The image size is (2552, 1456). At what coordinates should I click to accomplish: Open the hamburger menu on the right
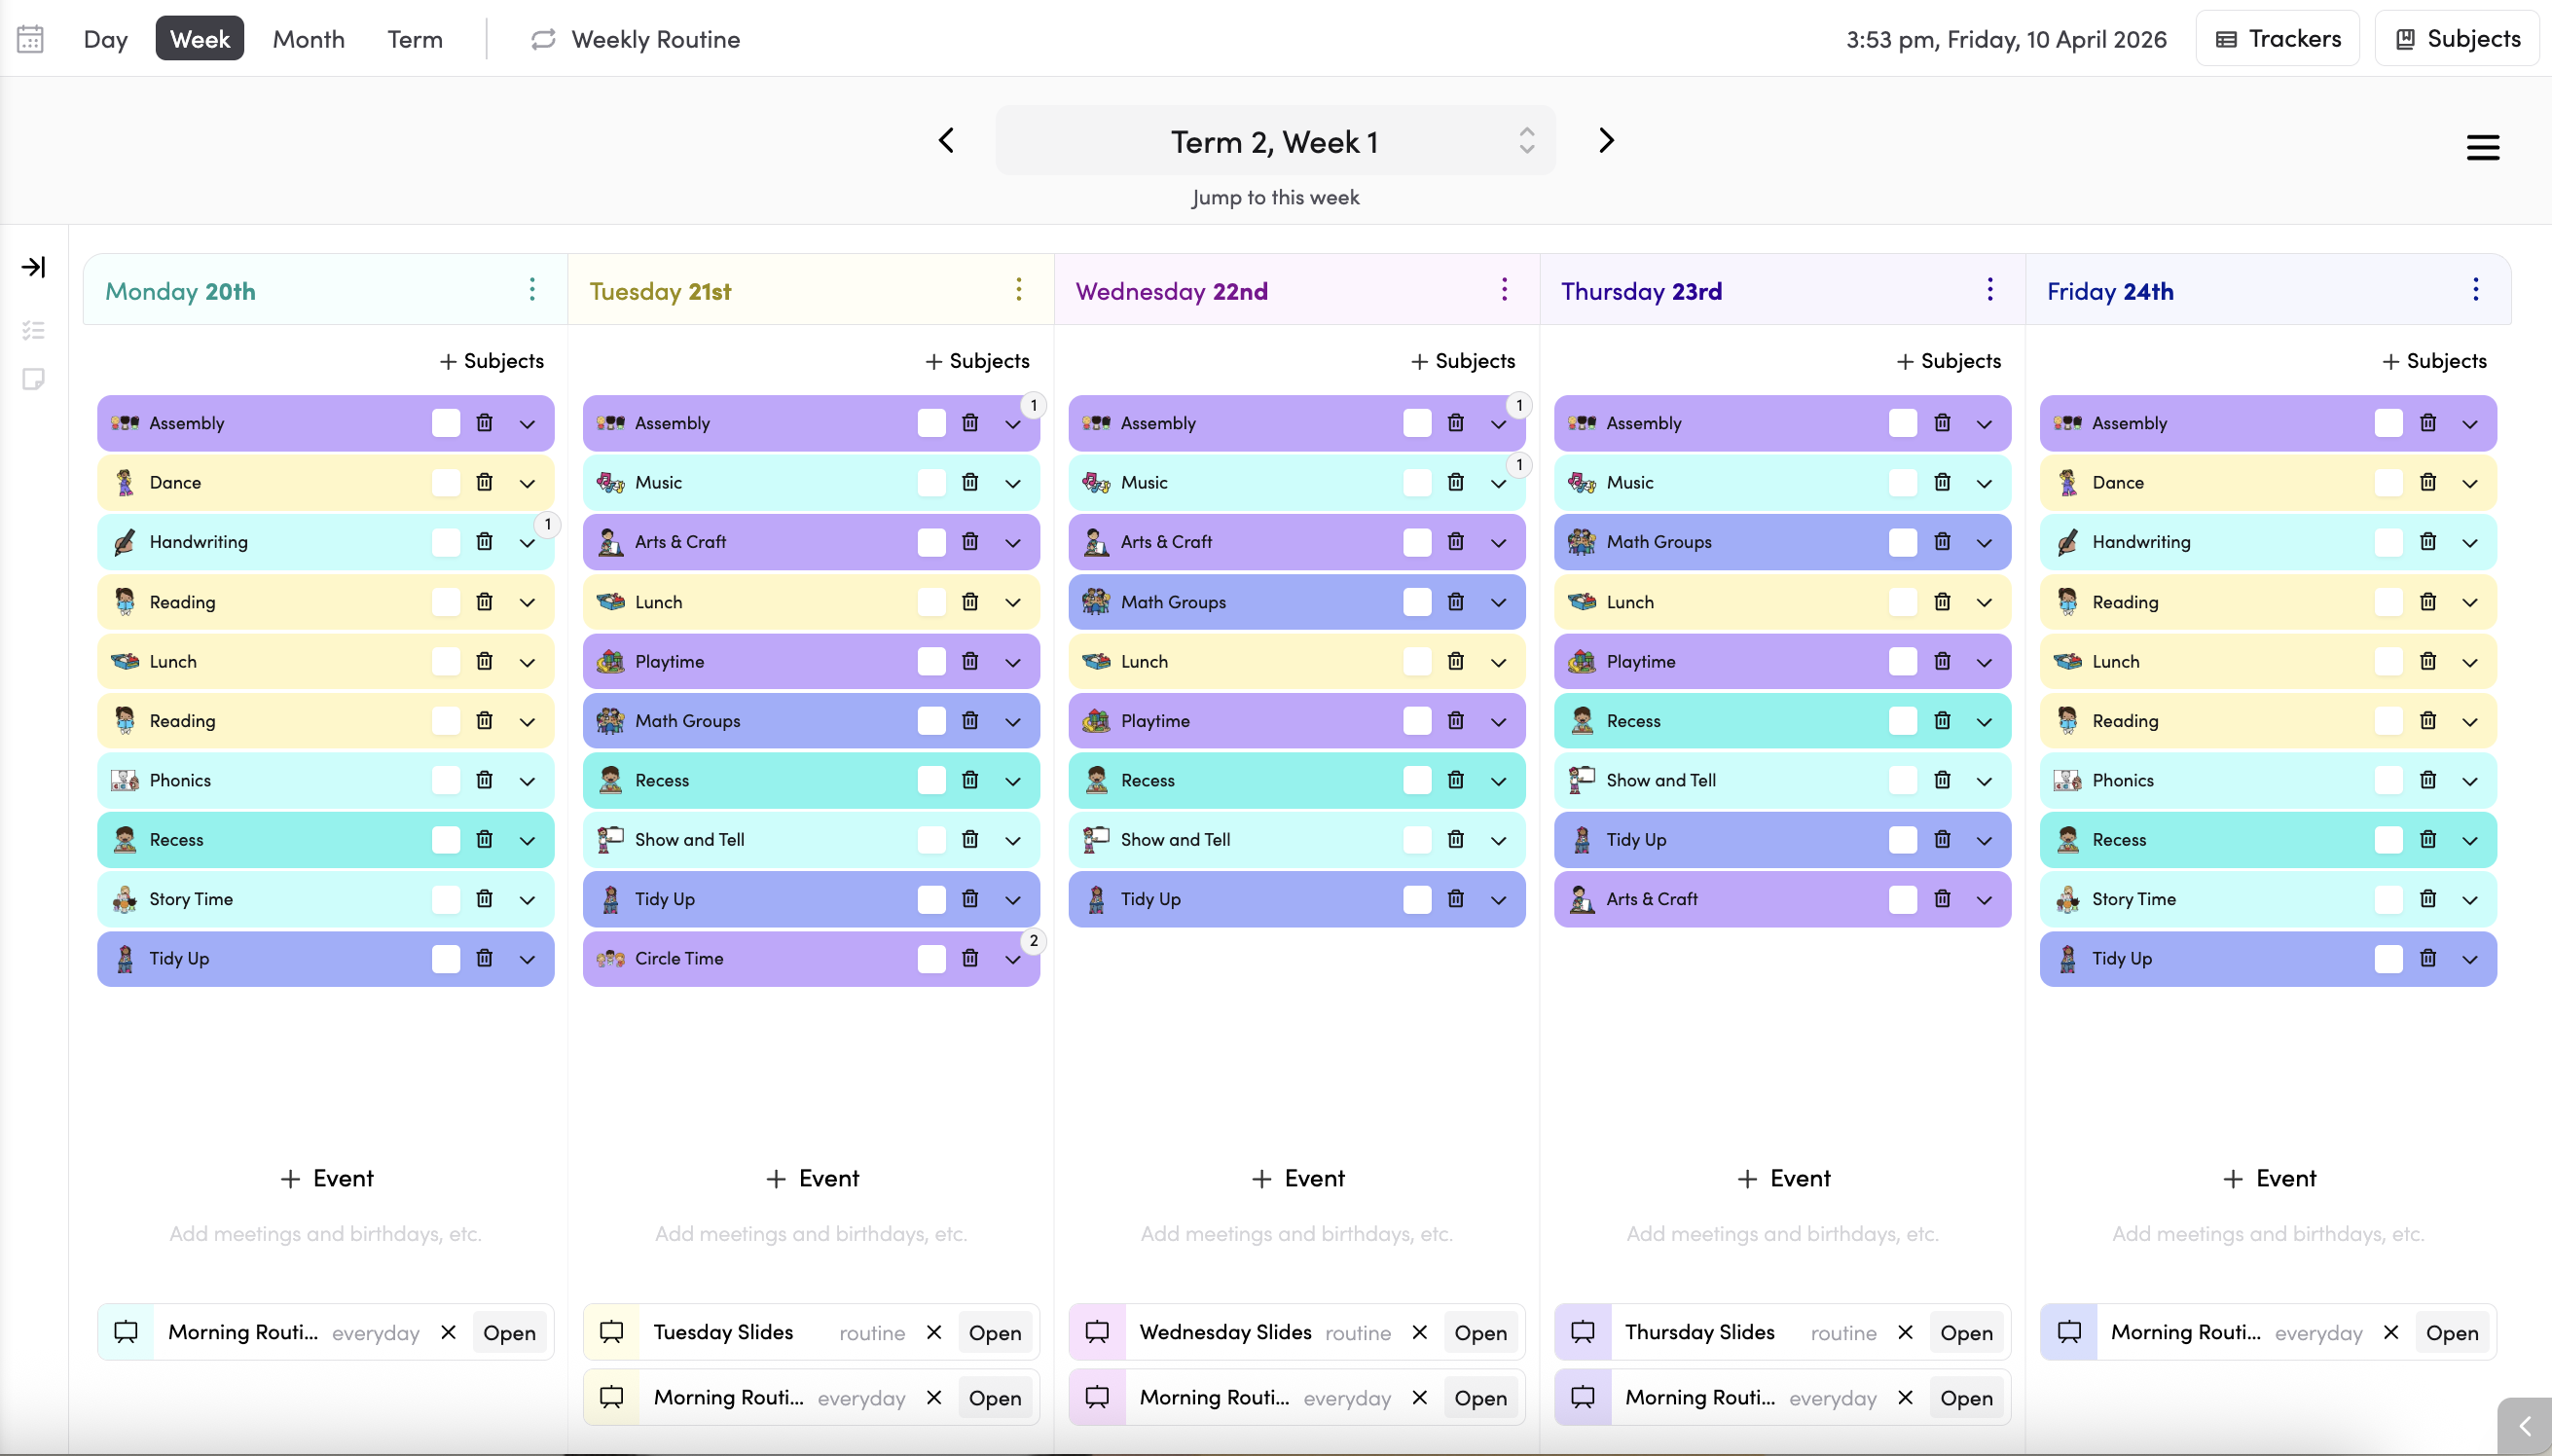(x=2482, y=148)
